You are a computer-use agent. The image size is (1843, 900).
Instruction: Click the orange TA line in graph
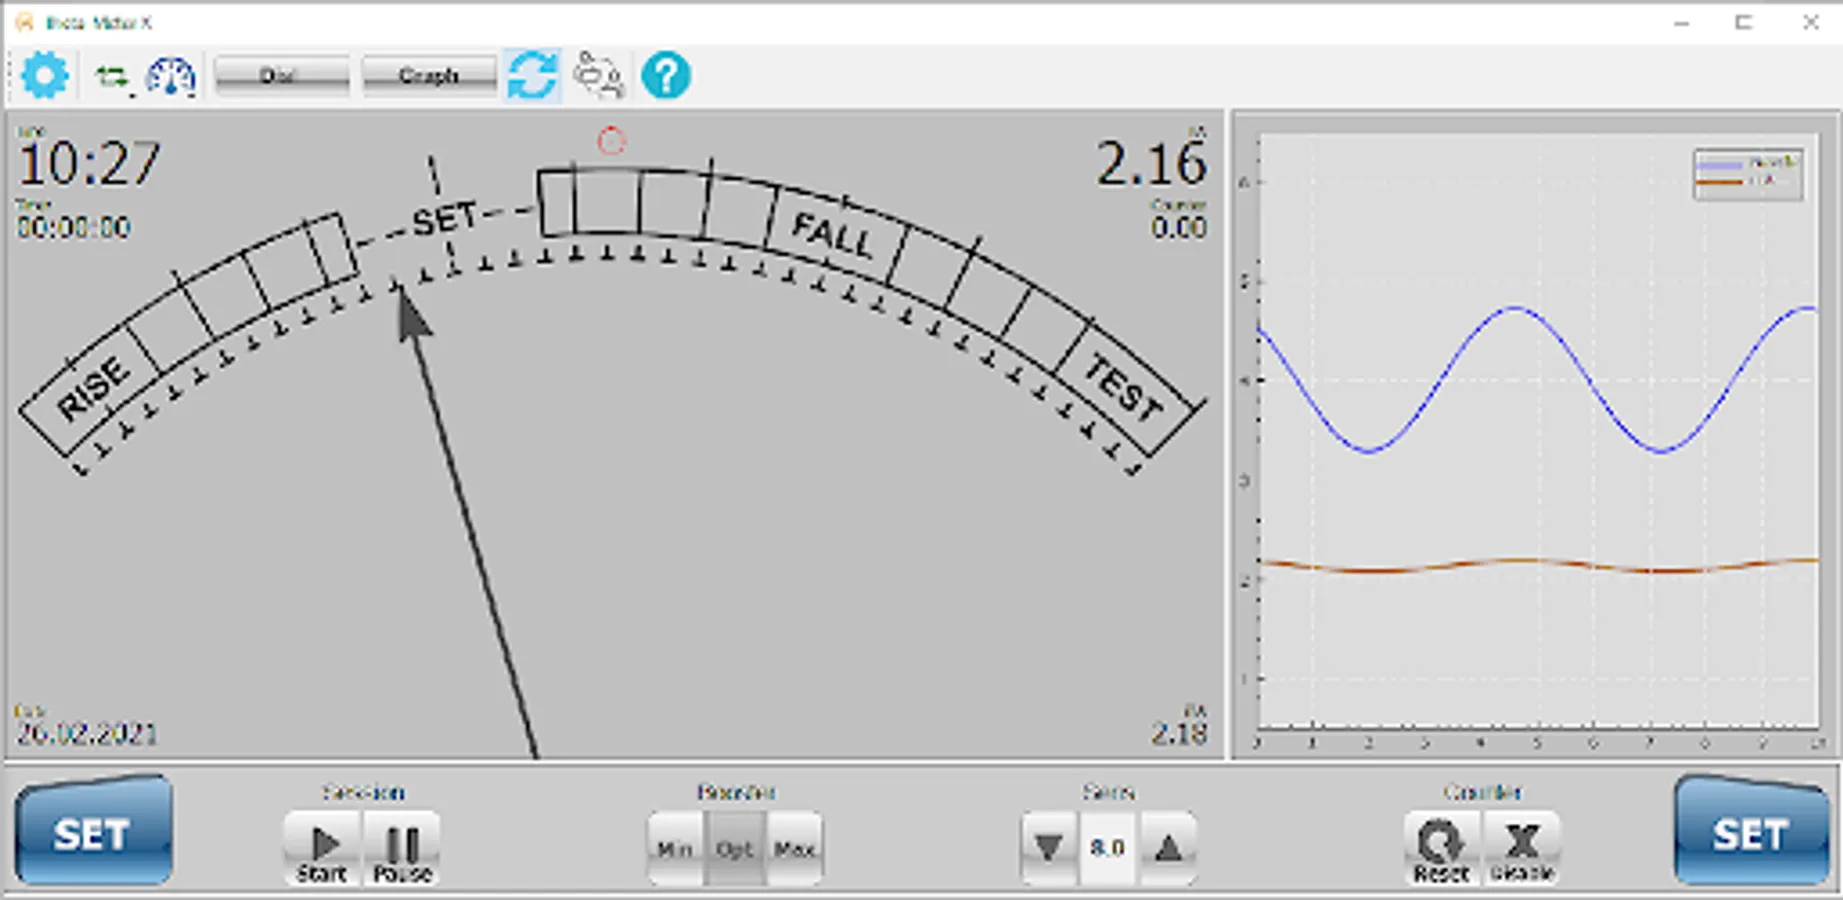click(1538, 565)
